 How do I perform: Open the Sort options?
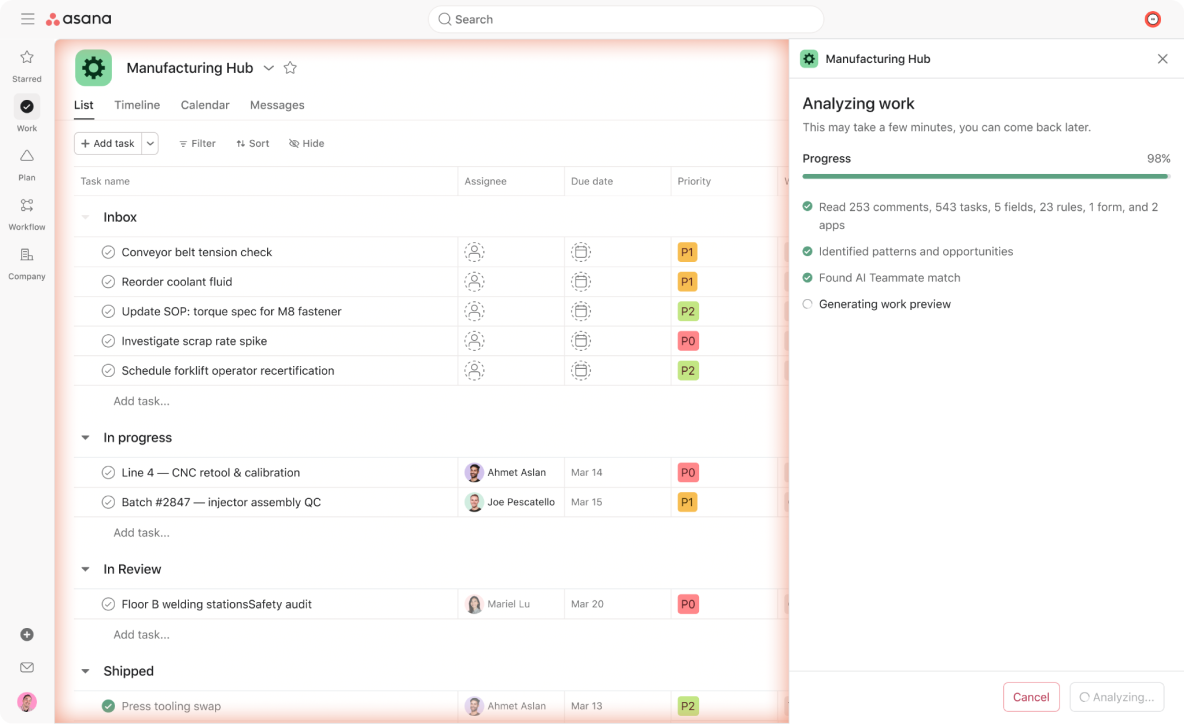[x=253, y=143]
